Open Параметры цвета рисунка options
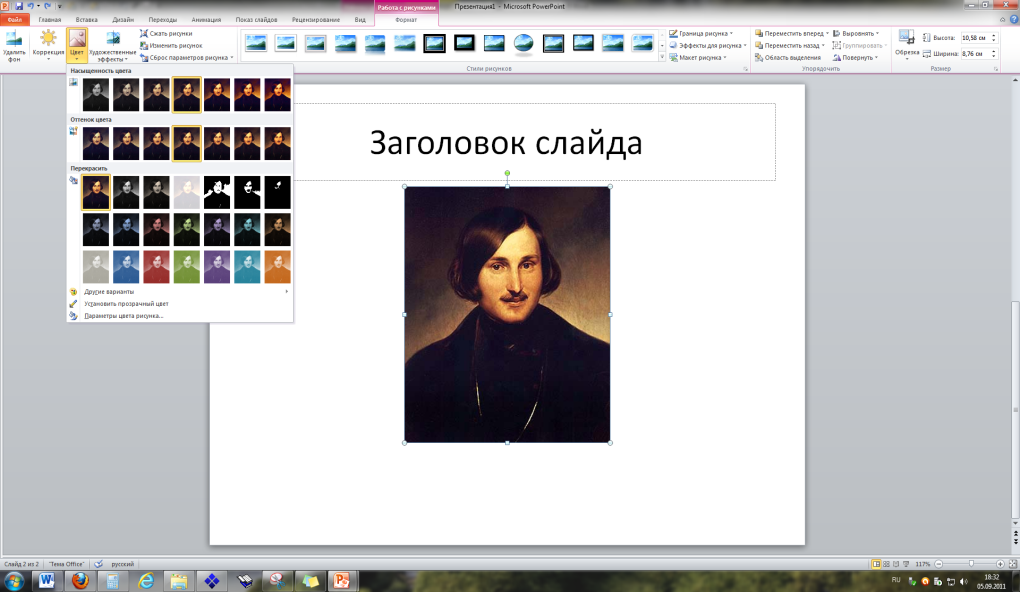The width and height of the screenshot is (1020, 592). tap(180, 316)
